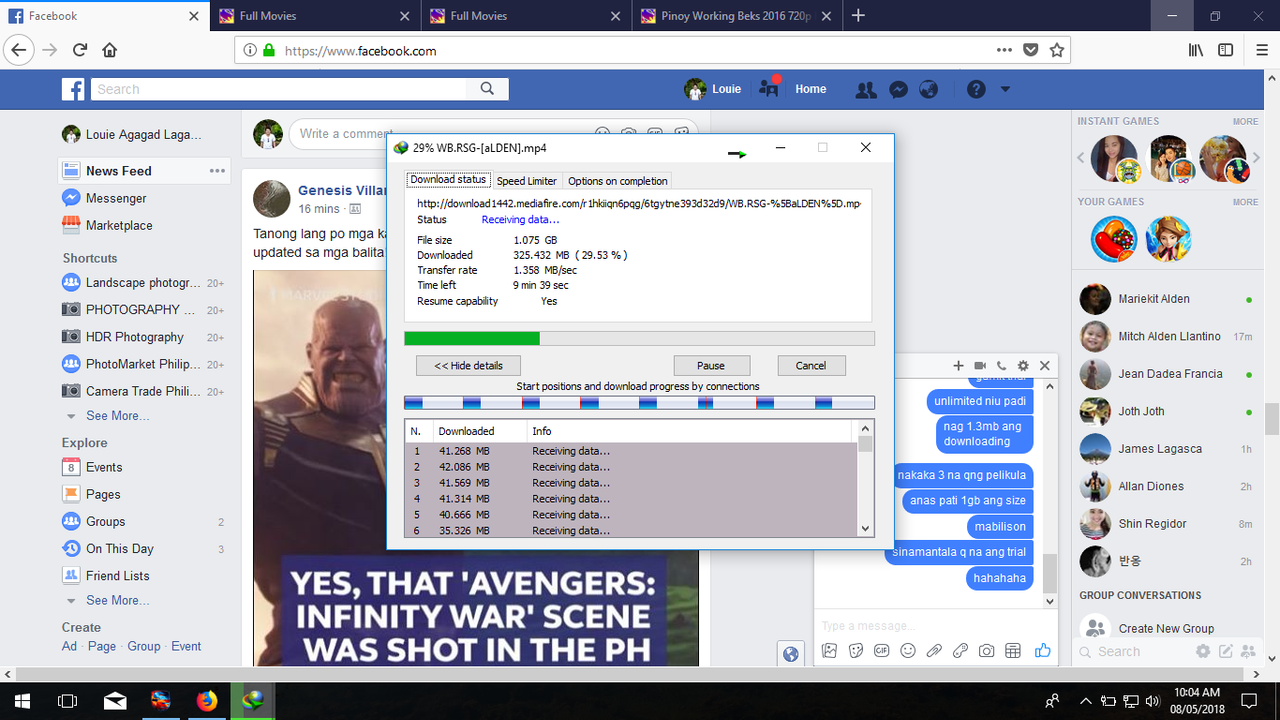Expand See More under Shortcuts
Screen dimensions: 1280x720
(117, 416)
